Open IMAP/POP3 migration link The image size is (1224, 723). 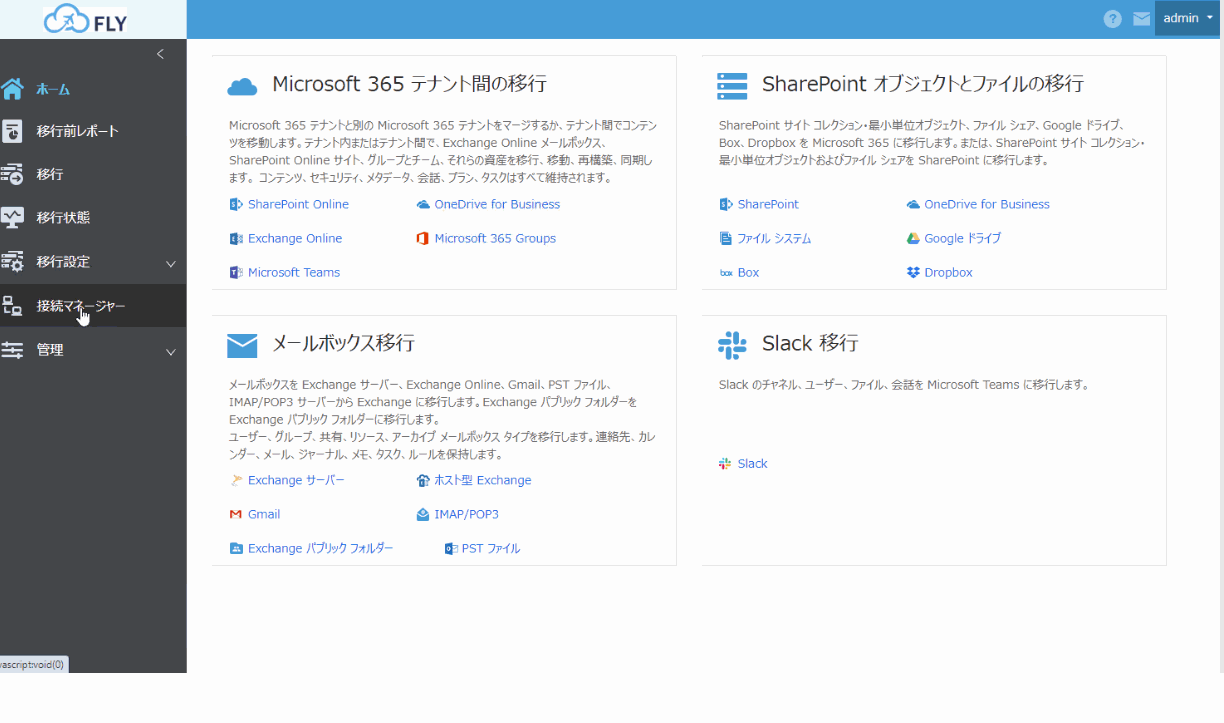point(466,514)
